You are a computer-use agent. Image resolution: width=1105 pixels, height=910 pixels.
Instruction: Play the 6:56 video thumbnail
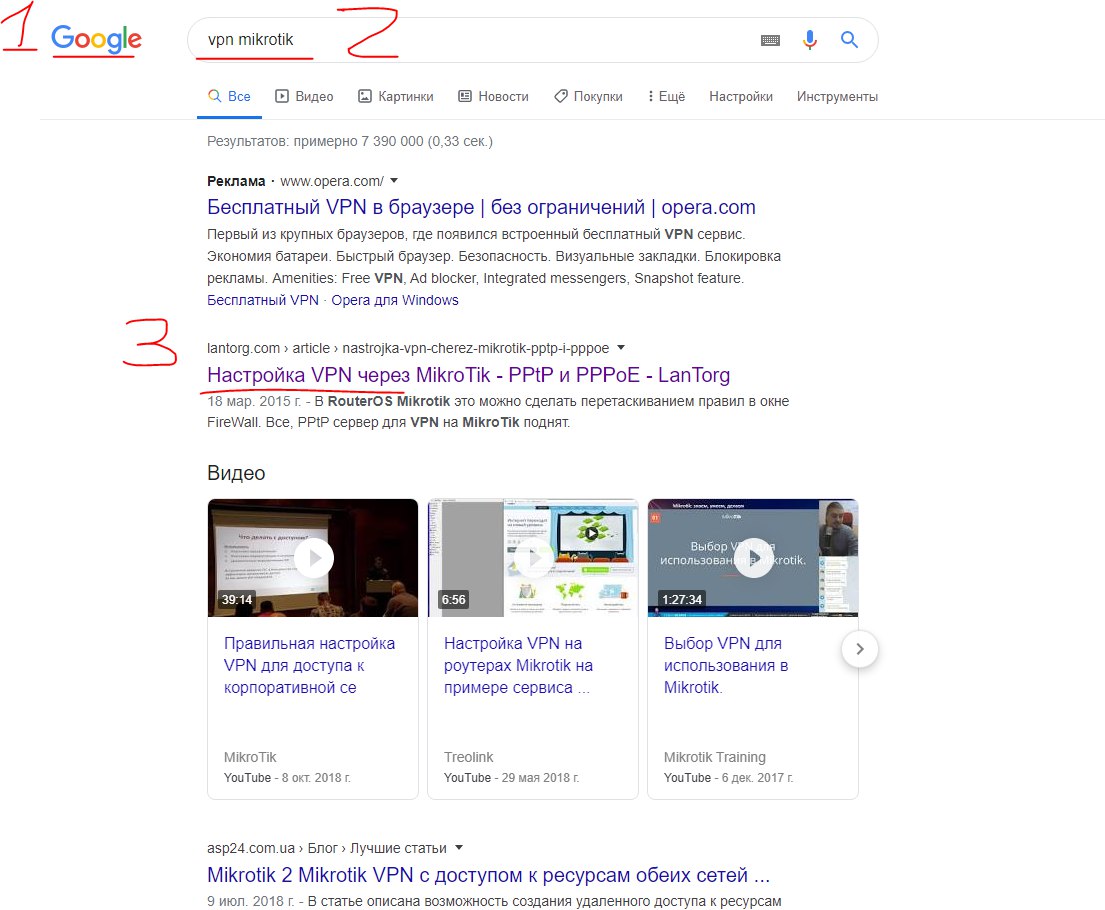[533, 558]
